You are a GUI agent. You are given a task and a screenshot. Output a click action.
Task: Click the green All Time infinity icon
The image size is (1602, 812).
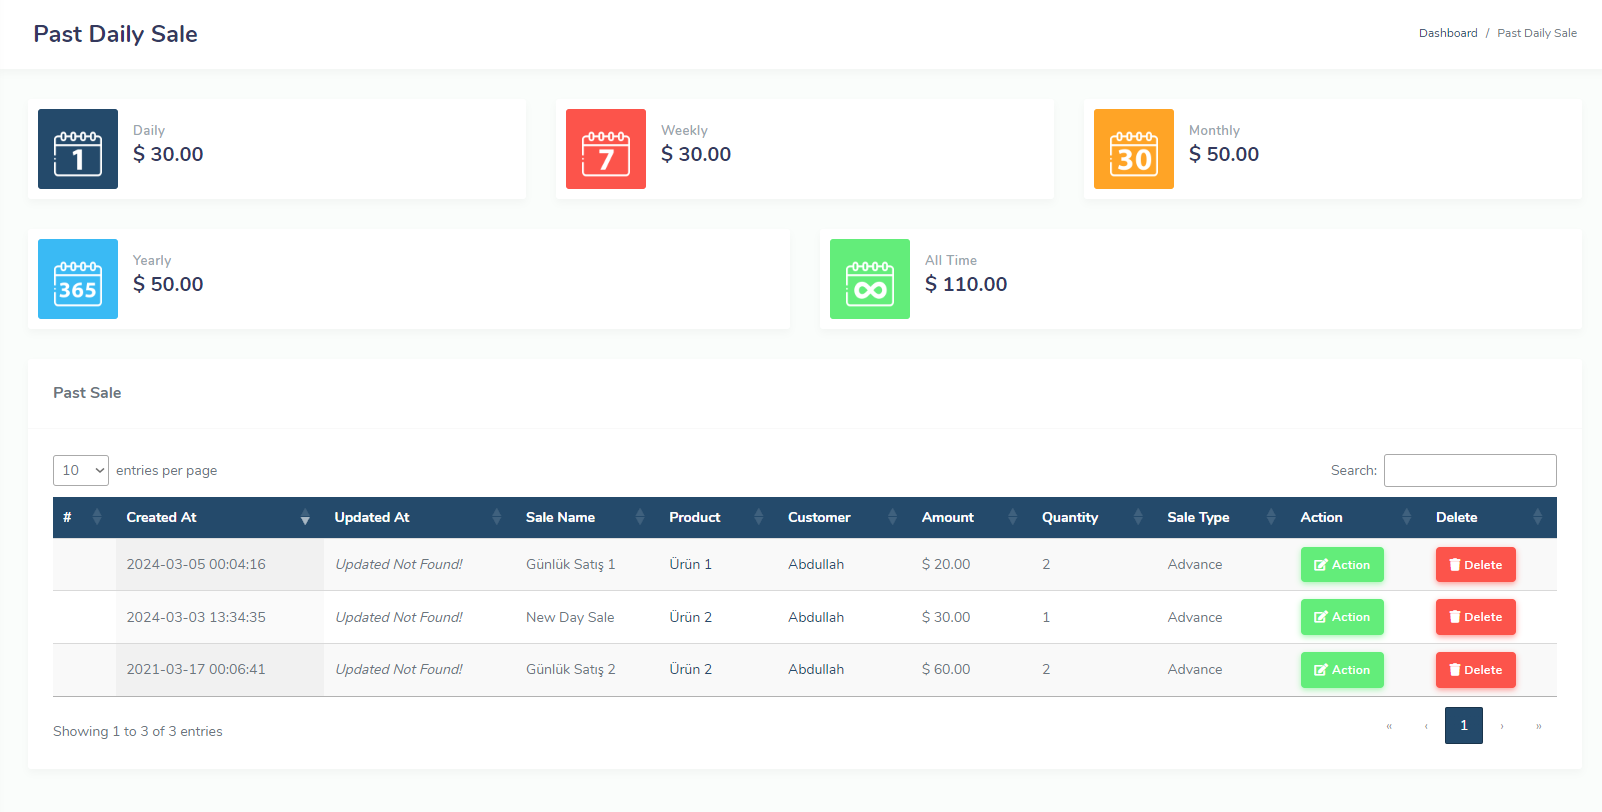869,279
